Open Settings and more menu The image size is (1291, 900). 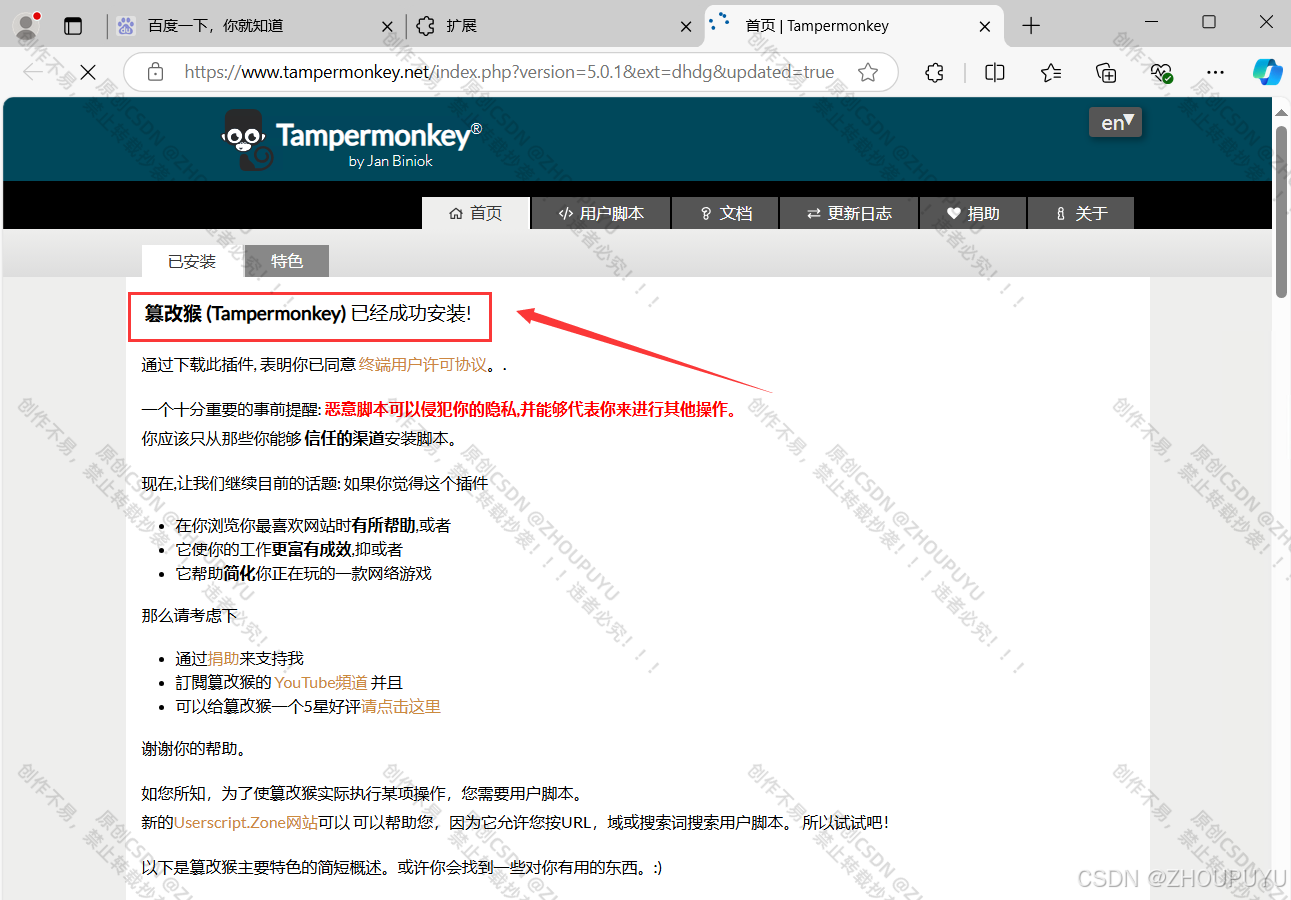pyautogui.click(x=1215, y=72)
